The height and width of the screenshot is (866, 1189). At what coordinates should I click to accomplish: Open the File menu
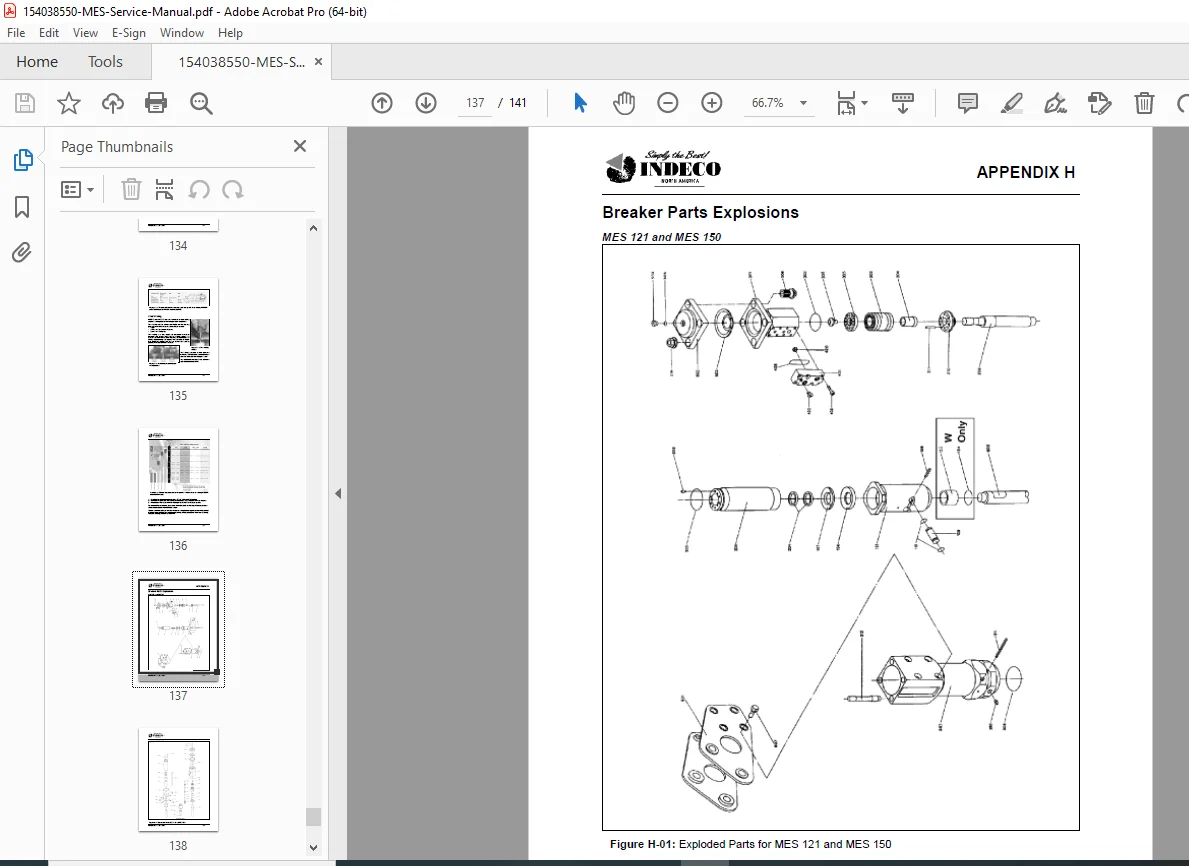pyautogui.click(x=16, y=33)
